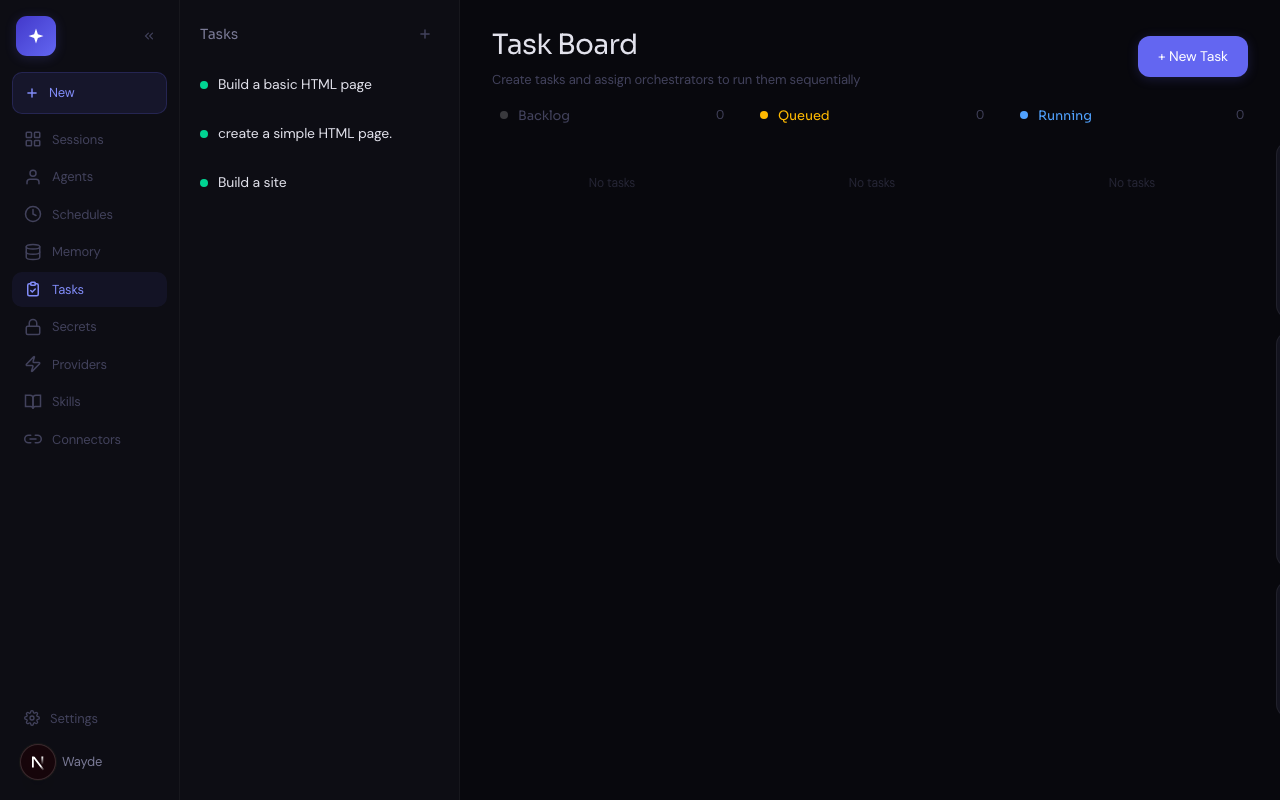Select the 'Build a basic HTML page' task
This screenshot has width=1280, height=800.
pyautogui.click(x=294, y=85)
